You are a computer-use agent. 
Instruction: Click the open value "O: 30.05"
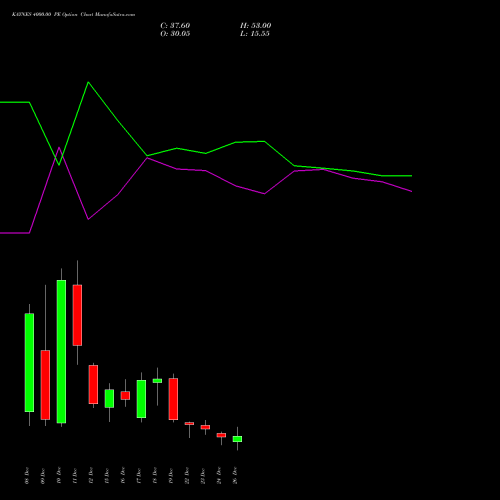pyautogui.click(x=175, y=34)
